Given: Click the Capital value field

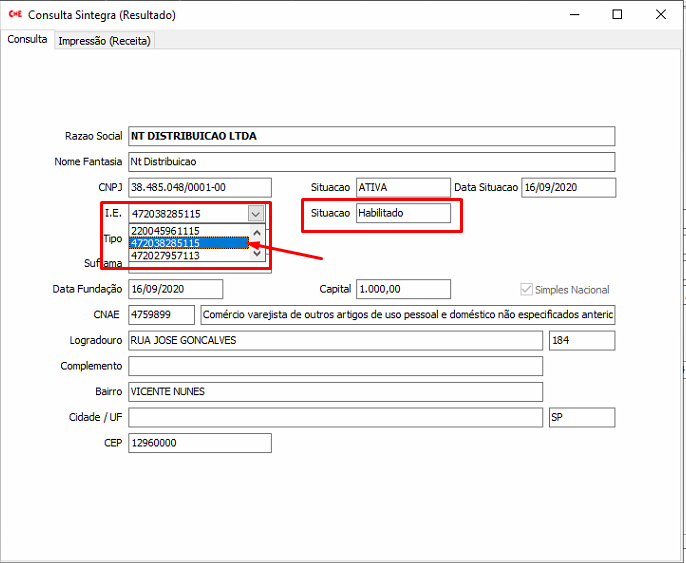Looking at the screenshot, I should (402, 289).
